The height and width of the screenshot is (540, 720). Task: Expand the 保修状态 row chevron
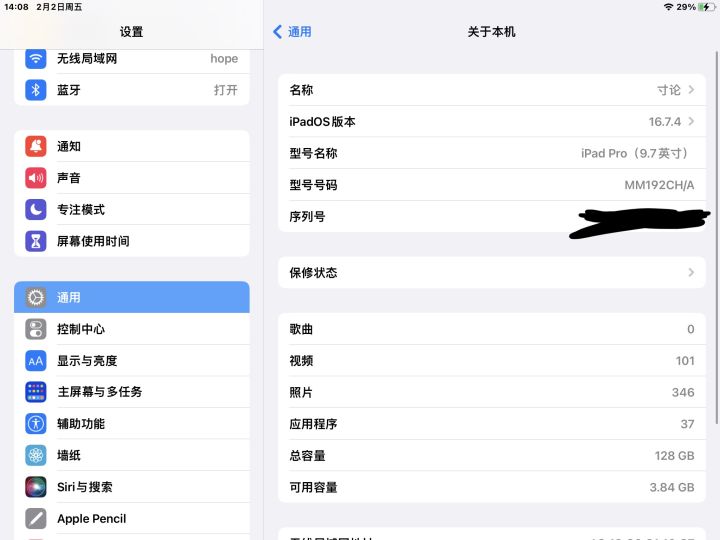691,273
